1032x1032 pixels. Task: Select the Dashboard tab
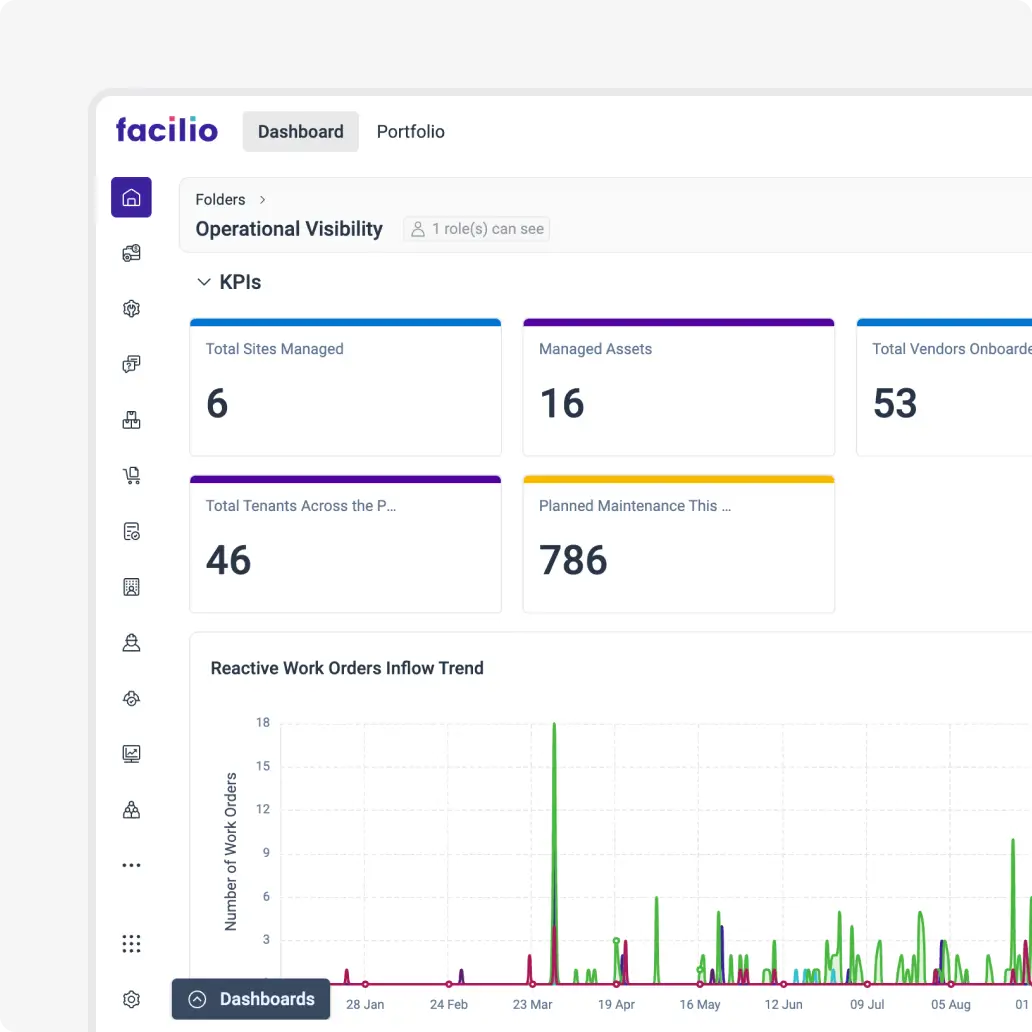(x=300, y=131)
